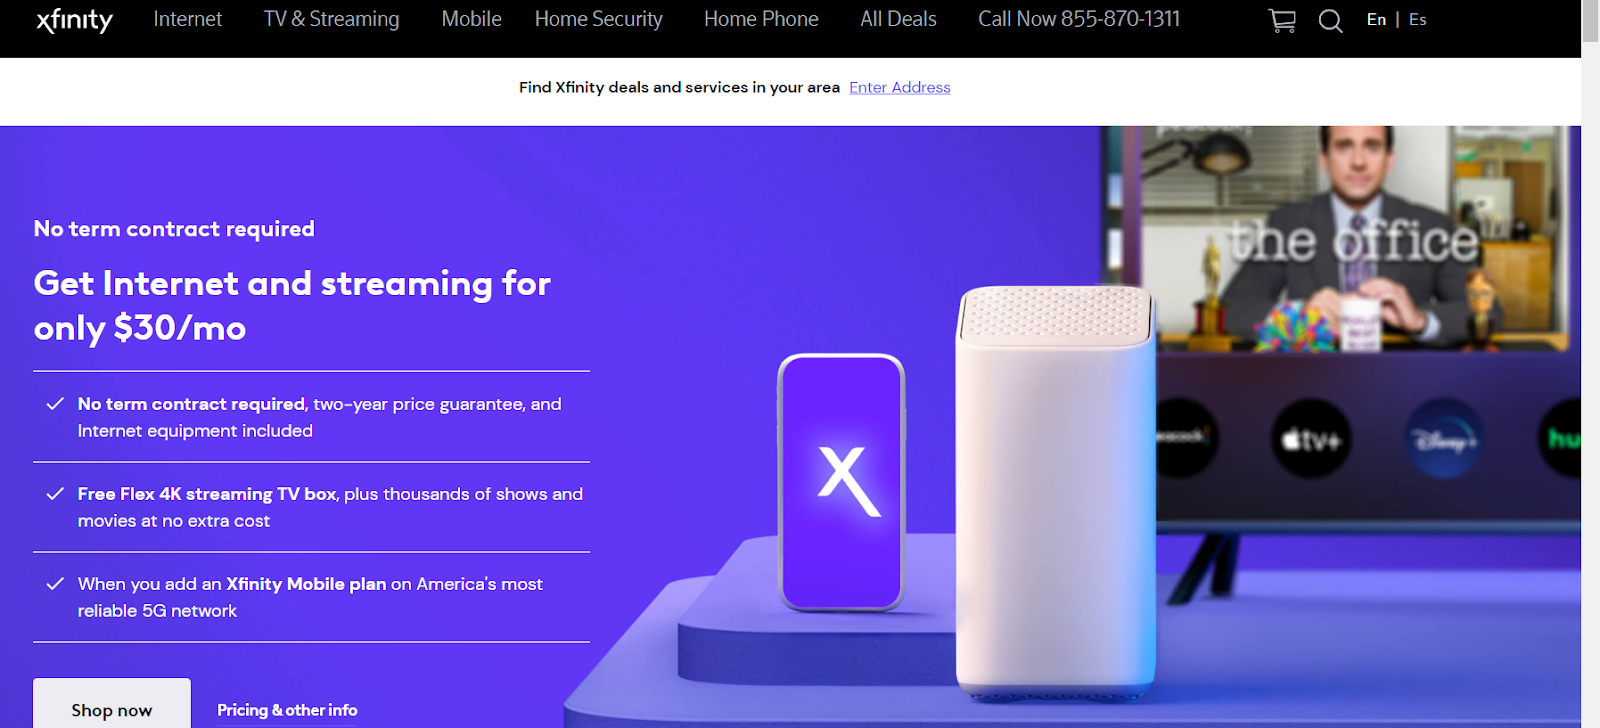Viewport: 1600px width, 728px height.
Task: Click the Shop now button
Action: pyautogui.click(x=112, y=704)
